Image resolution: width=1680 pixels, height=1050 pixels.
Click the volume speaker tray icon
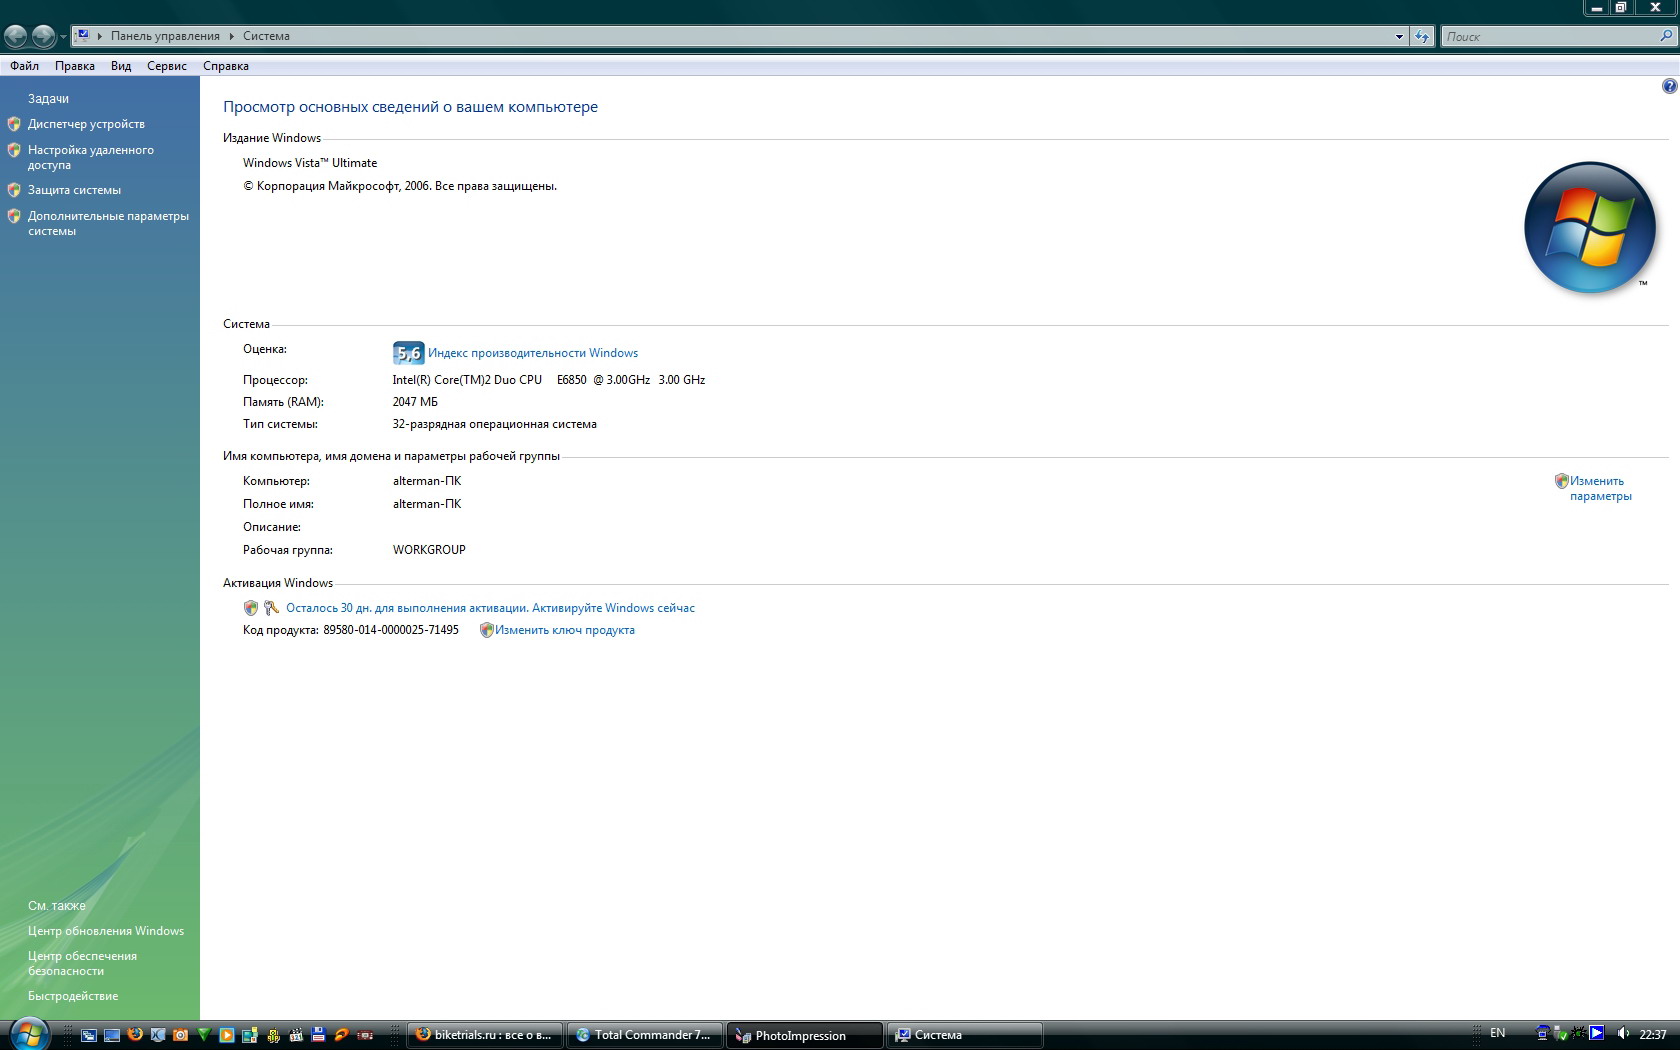[x=1622, y=1034]
